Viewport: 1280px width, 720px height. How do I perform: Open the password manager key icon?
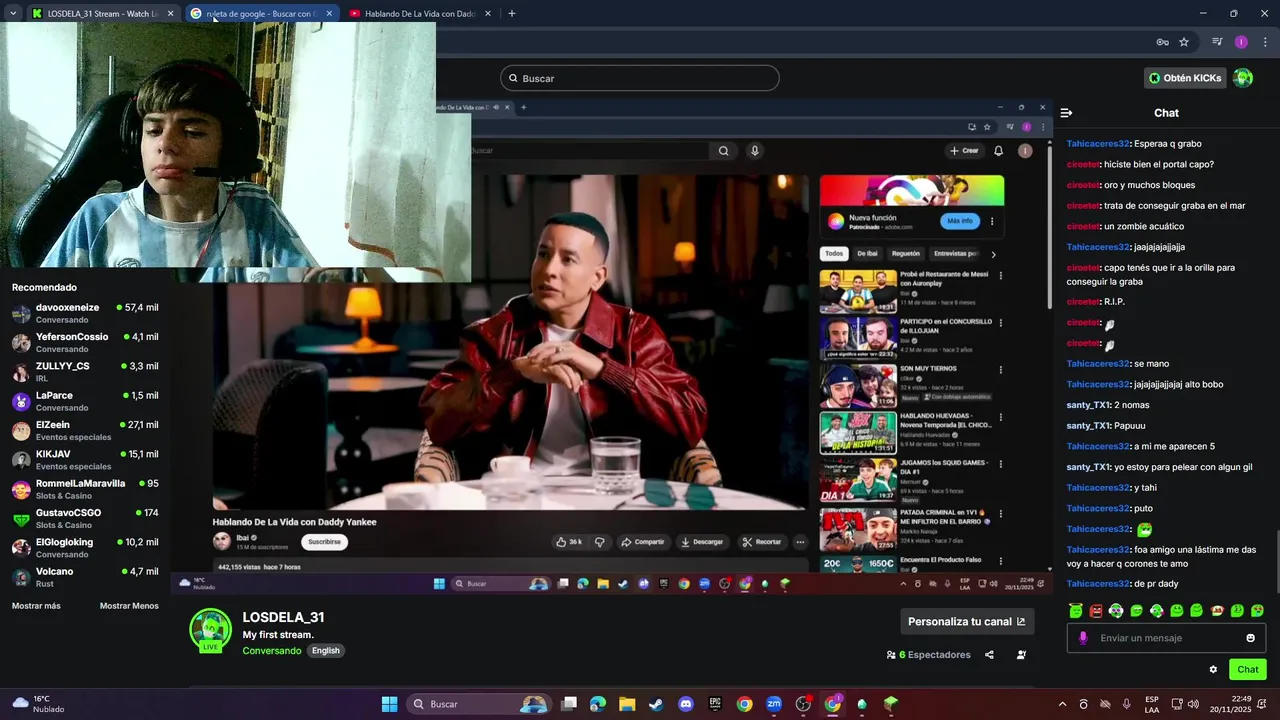click(x=1162, y=42)
